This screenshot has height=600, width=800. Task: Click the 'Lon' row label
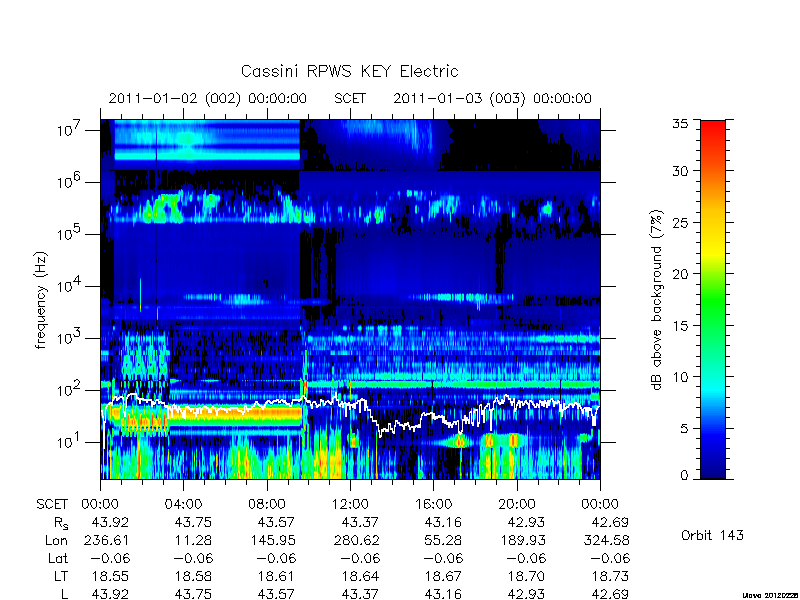56,540
